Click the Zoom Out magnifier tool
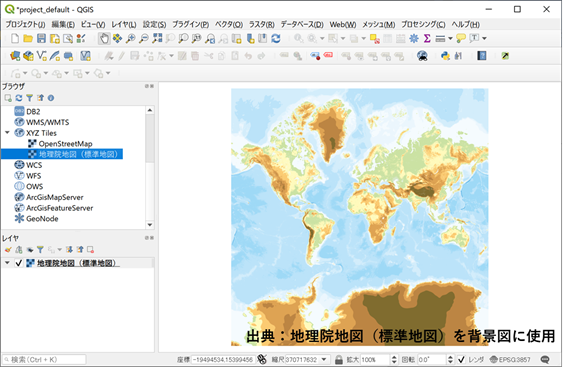565x367 pixels. click(144, 38)
